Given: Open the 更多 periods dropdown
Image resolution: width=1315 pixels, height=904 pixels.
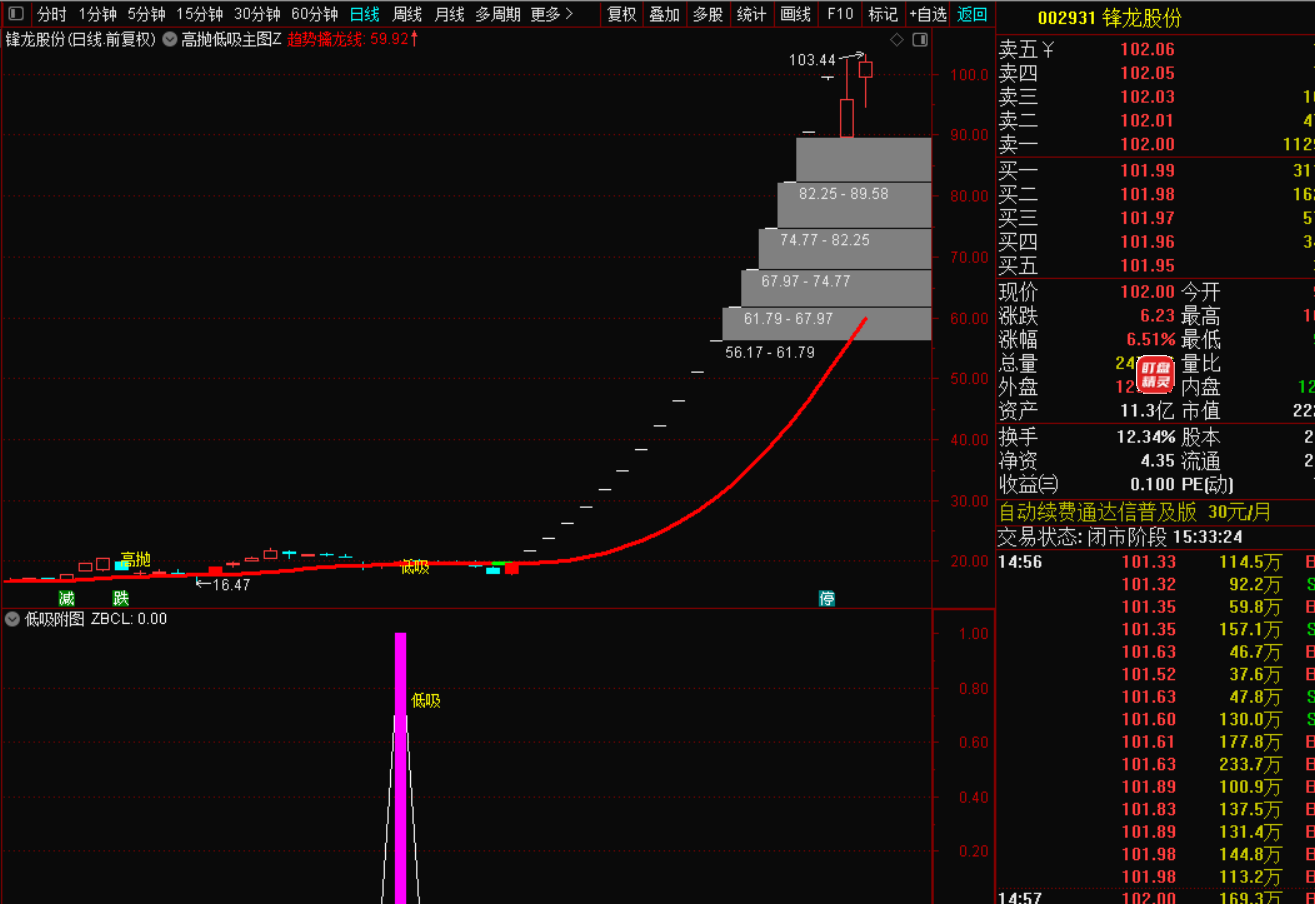Looking at the screenshot, I should [552, 14].
